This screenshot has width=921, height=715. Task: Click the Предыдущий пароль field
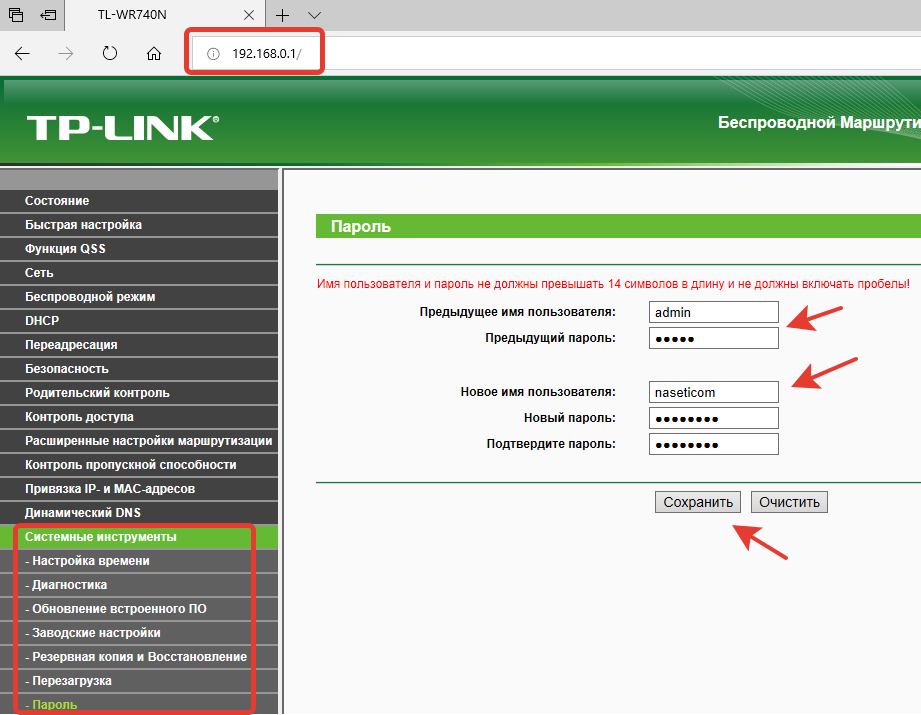pyautogui.click(x=714, y=338)
